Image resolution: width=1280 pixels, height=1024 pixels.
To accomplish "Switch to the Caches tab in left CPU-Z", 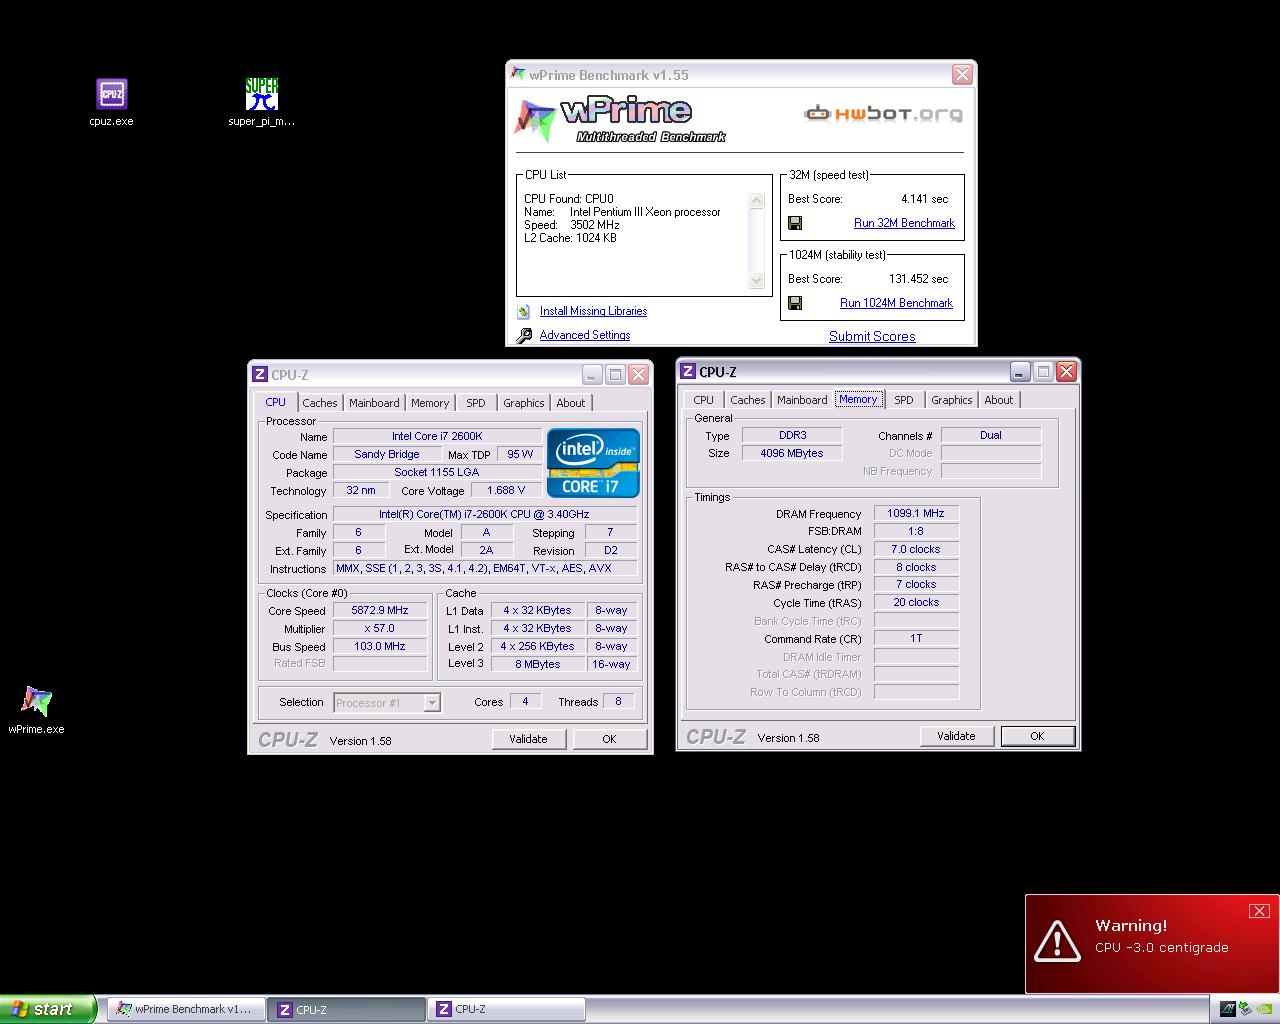I will (x=320, y=403).
